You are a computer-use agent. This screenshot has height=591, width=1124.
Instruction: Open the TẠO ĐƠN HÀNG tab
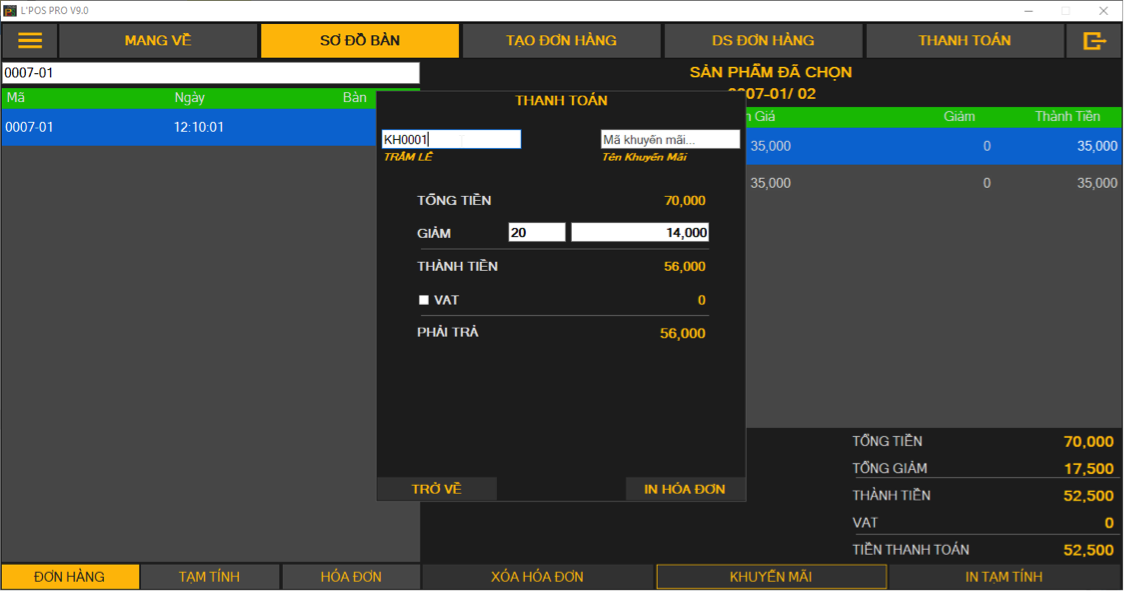coord(561,41)
